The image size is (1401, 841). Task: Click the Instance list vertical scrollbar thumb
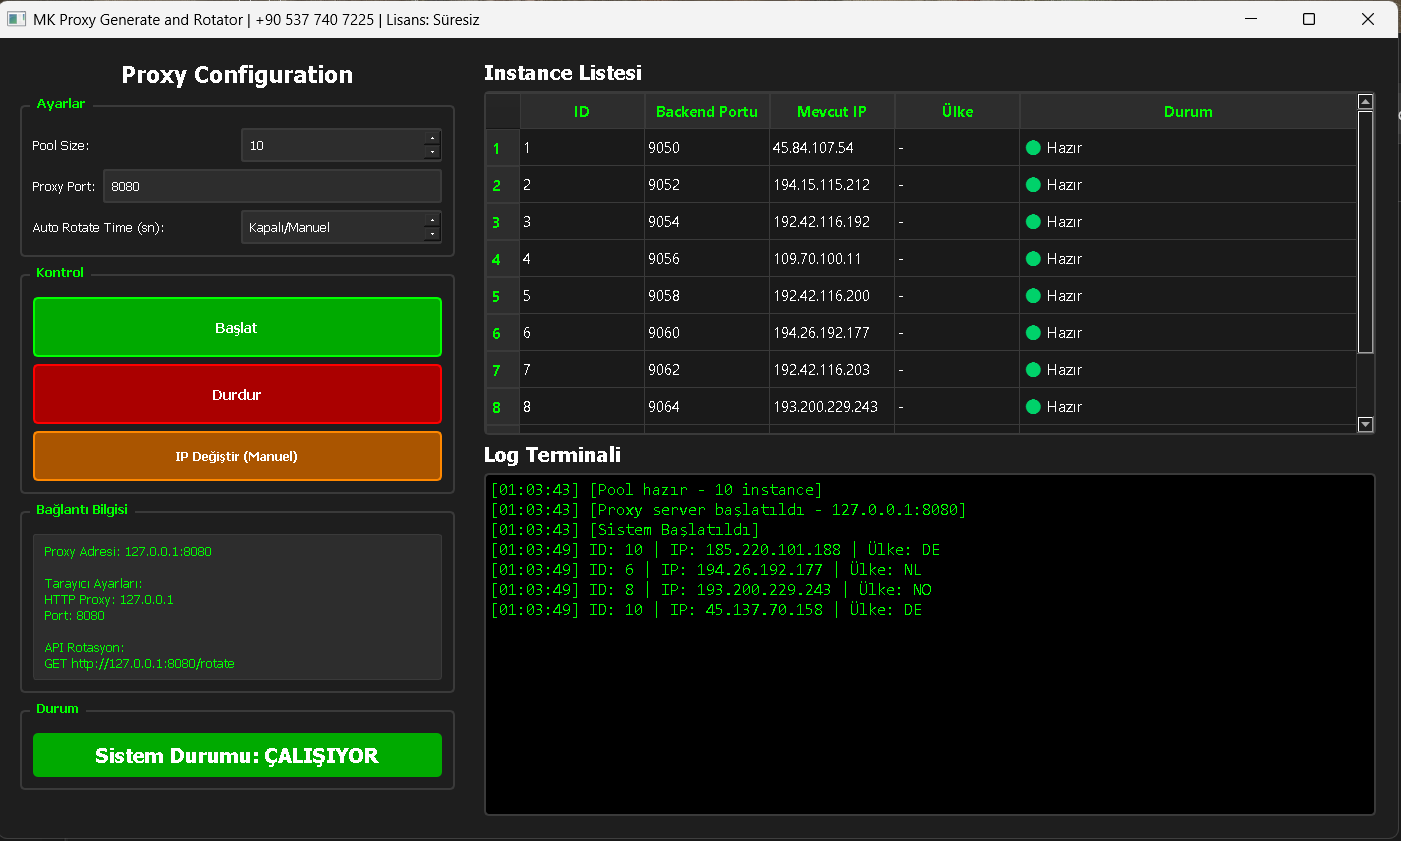(x=1366, y=231)
